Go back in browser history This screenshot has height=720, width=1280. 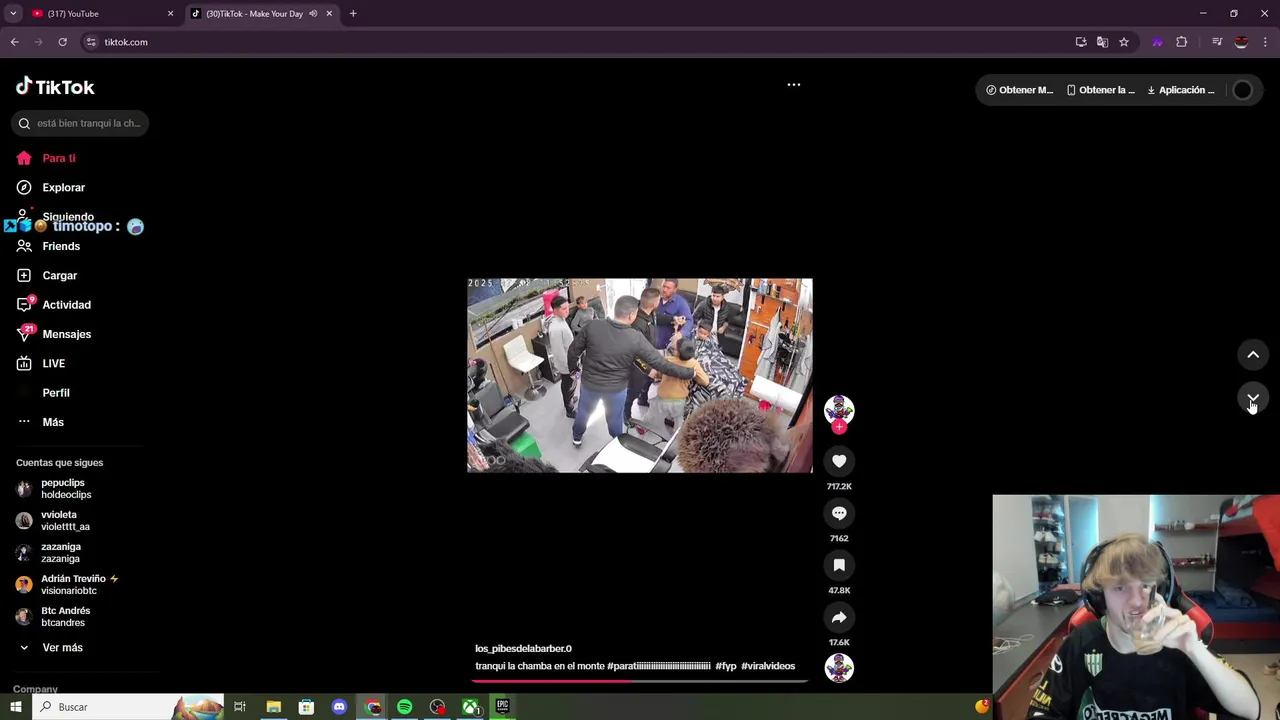click(x=14, y=42)
